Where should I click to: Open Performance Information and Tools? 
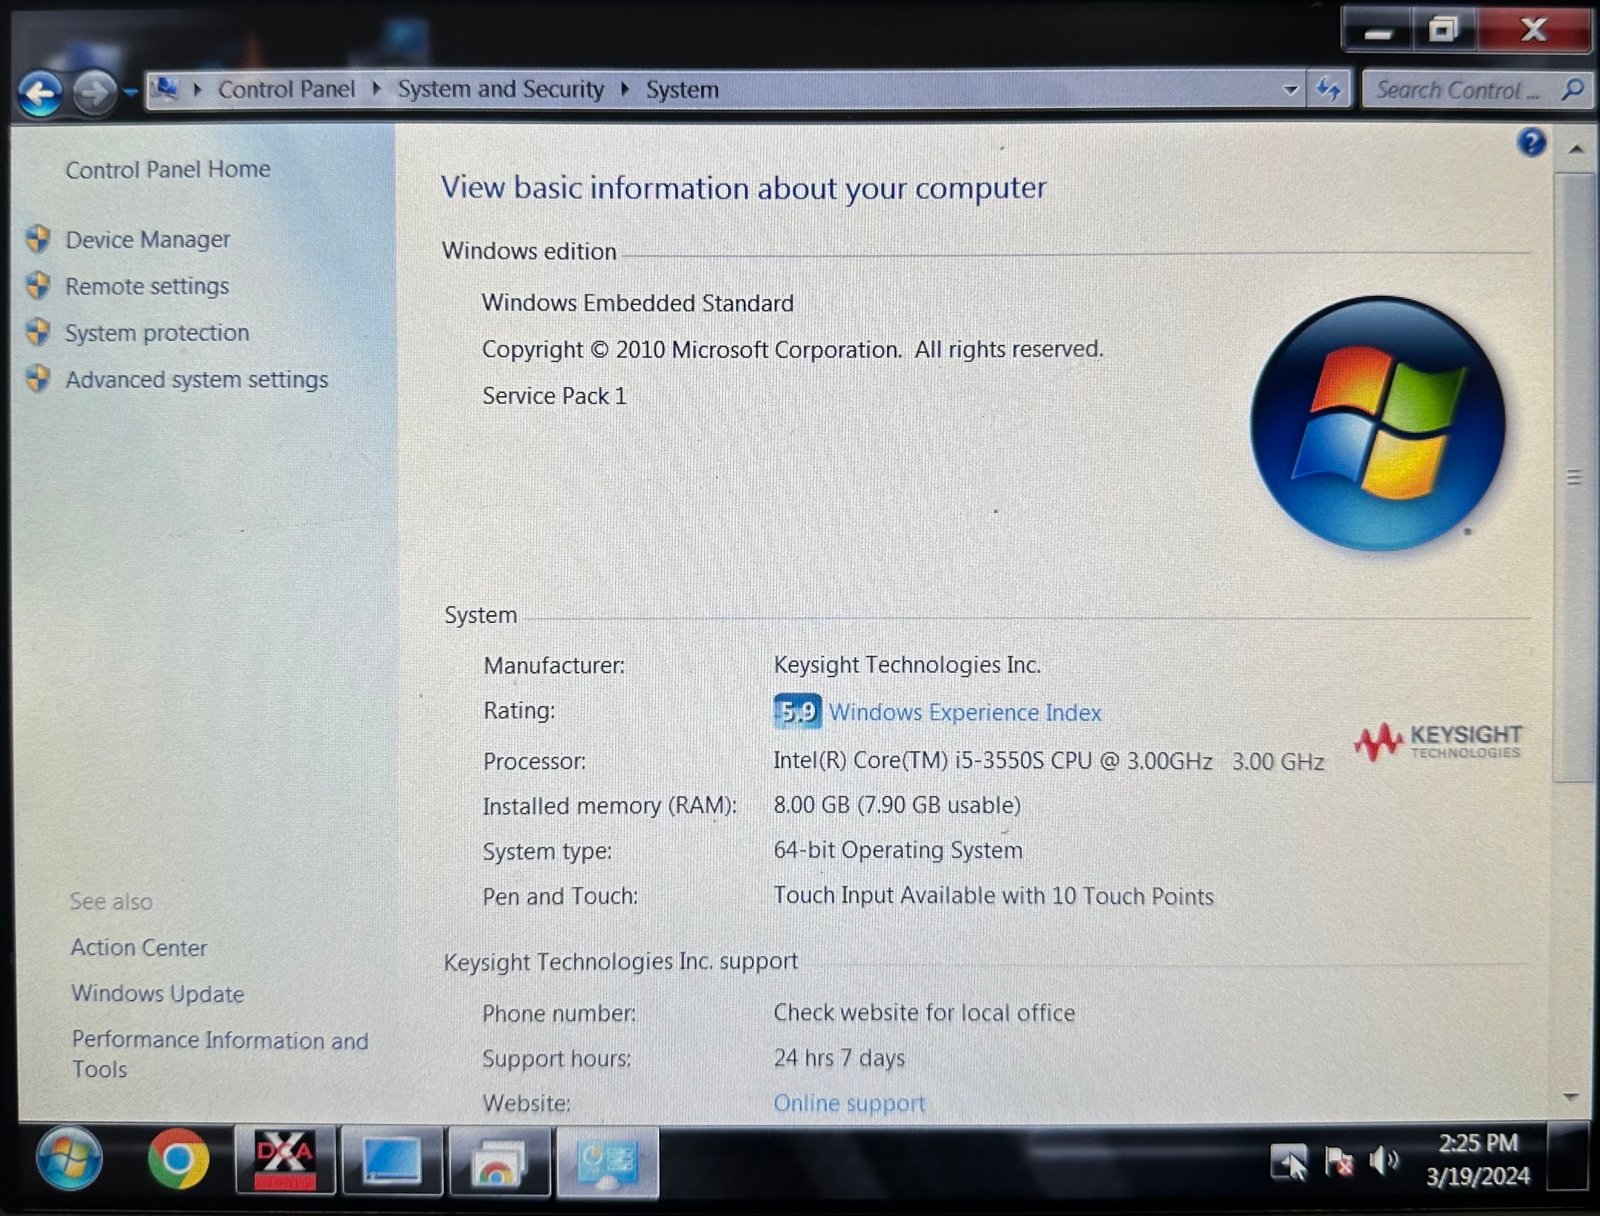pyautogui.click(x=220, y=1055)
